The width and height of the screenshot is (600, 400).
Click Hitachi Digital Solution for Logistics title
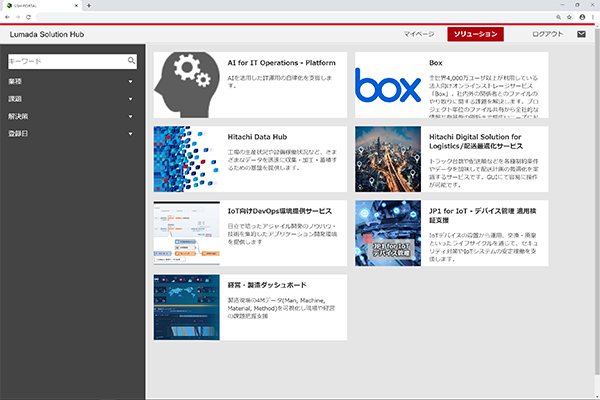coord(476,141)
